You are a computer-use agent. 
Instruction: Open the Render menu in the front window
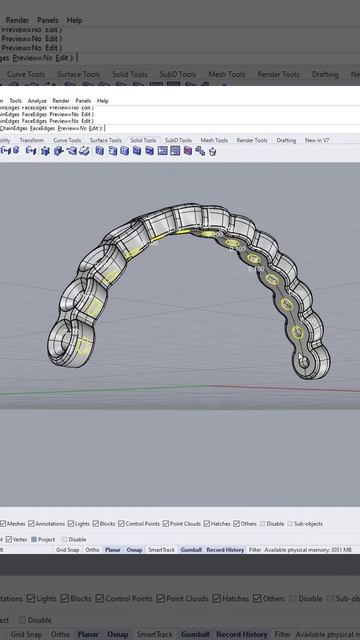(x=61, y=100)
